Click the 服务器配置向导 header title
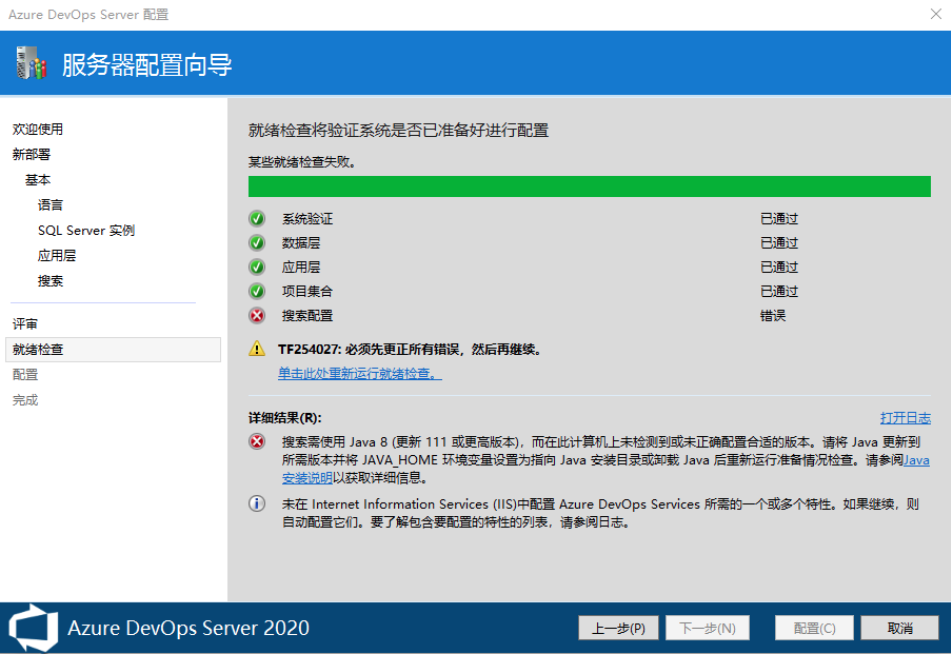 [x=147, y=65]
